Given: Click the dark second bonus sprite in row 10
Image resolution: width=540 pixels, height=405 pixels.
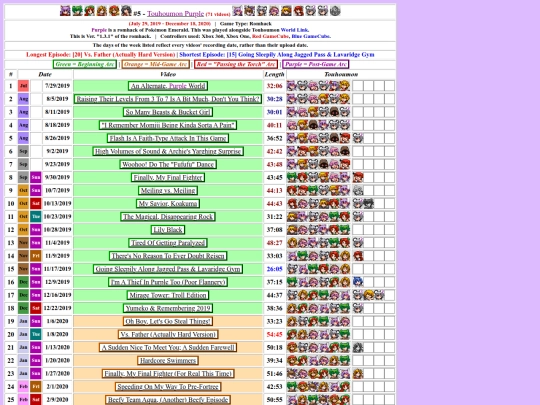Looking at the screenshot, I should tap(369, 204).
